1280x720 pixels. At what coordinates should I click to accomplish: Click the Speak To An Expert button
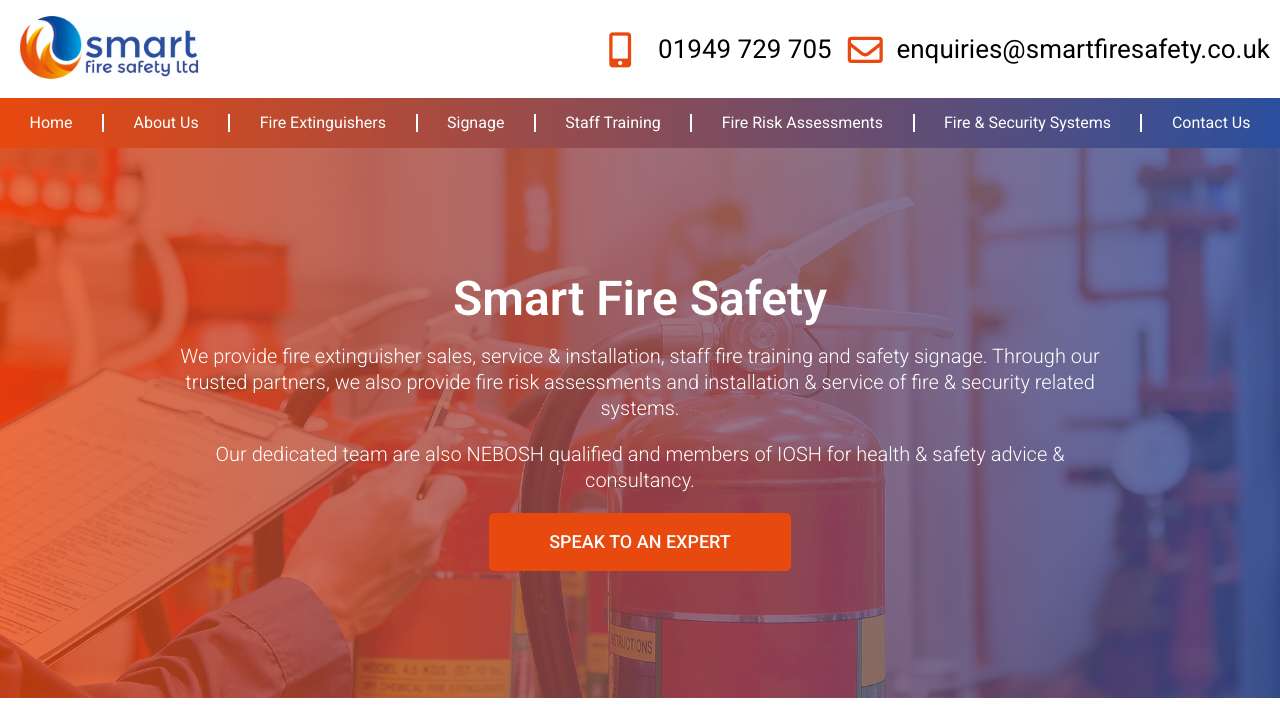tap(640, 542)
